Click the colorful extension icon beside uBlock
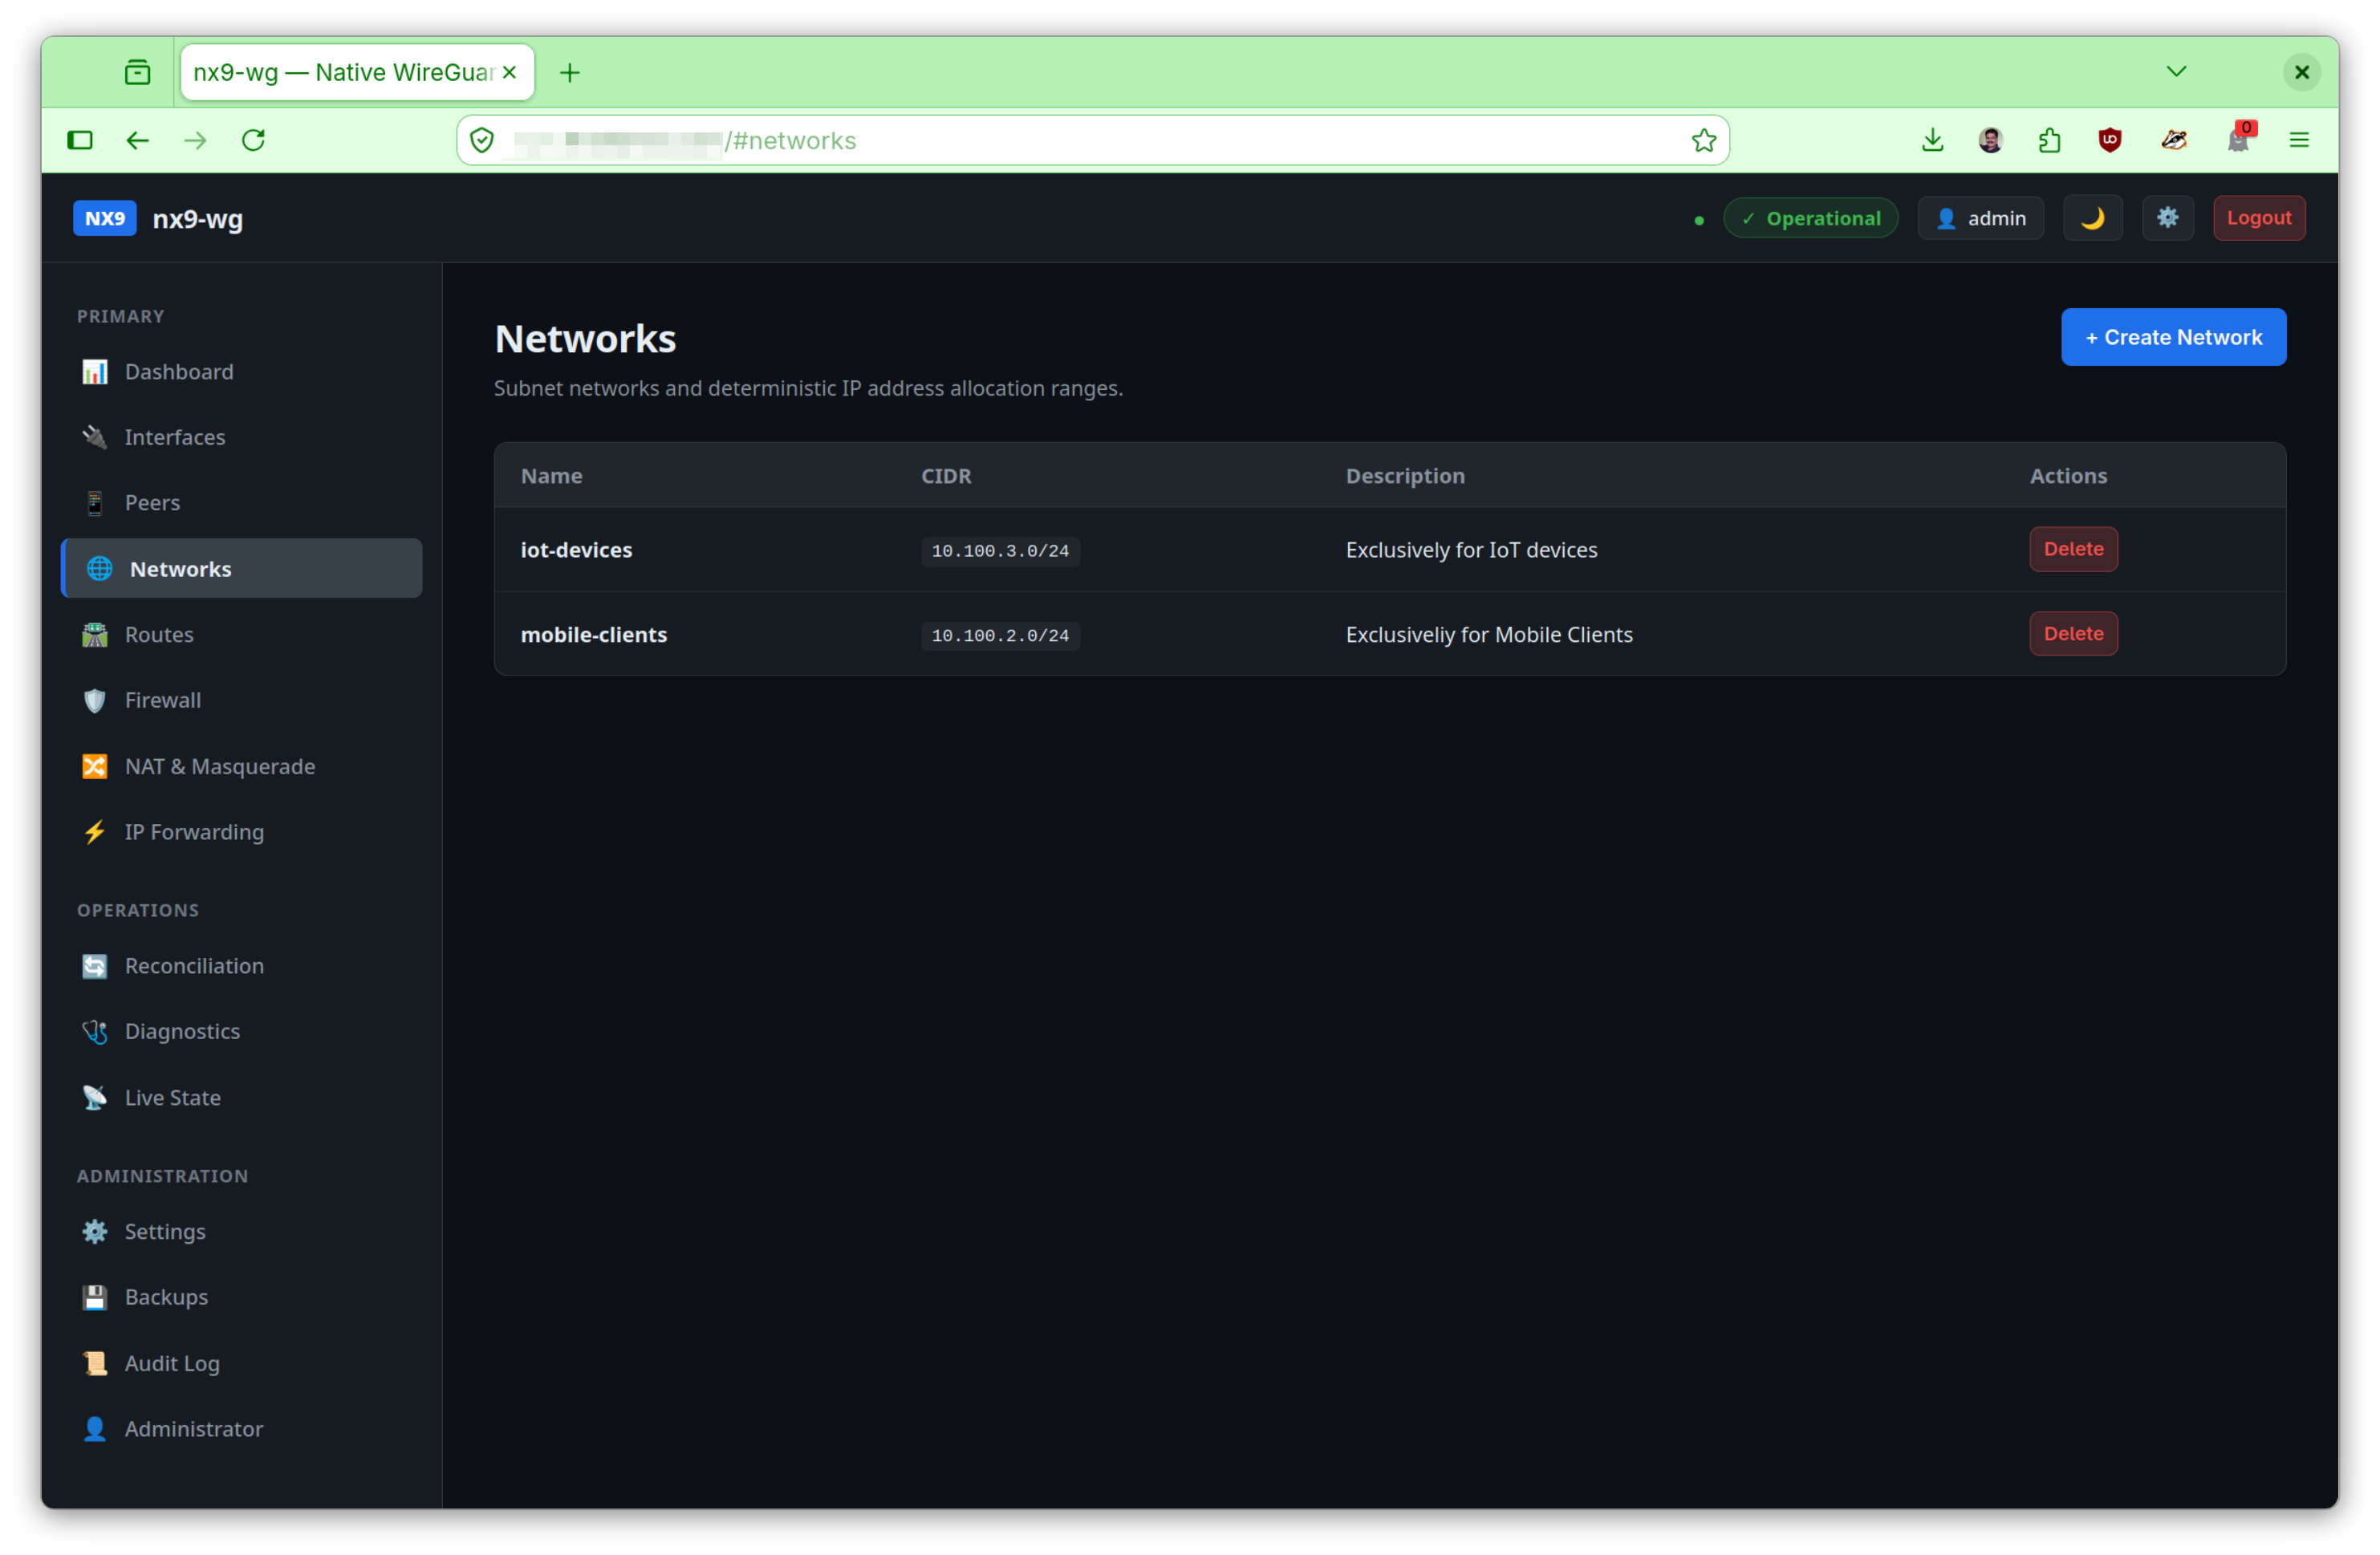Screen dimensions: 2380x1555 tap(2173, 140)
